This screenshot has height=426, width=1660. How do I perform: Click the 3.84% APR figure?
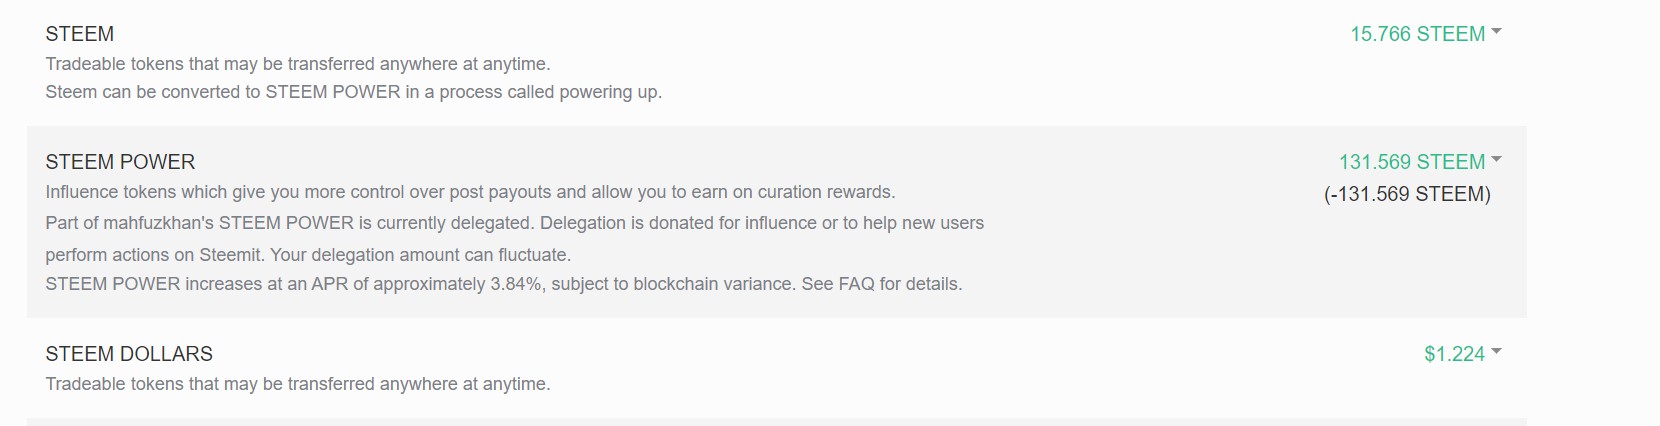516,284
